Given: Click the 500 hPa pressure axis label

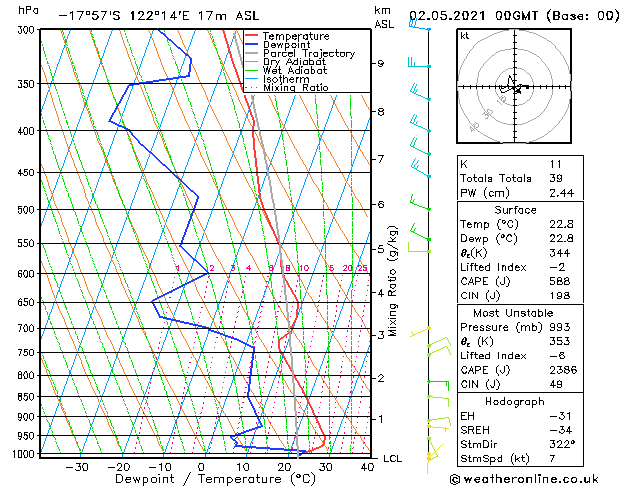Looking at the screenshot, I should click(x=26, y=210).
